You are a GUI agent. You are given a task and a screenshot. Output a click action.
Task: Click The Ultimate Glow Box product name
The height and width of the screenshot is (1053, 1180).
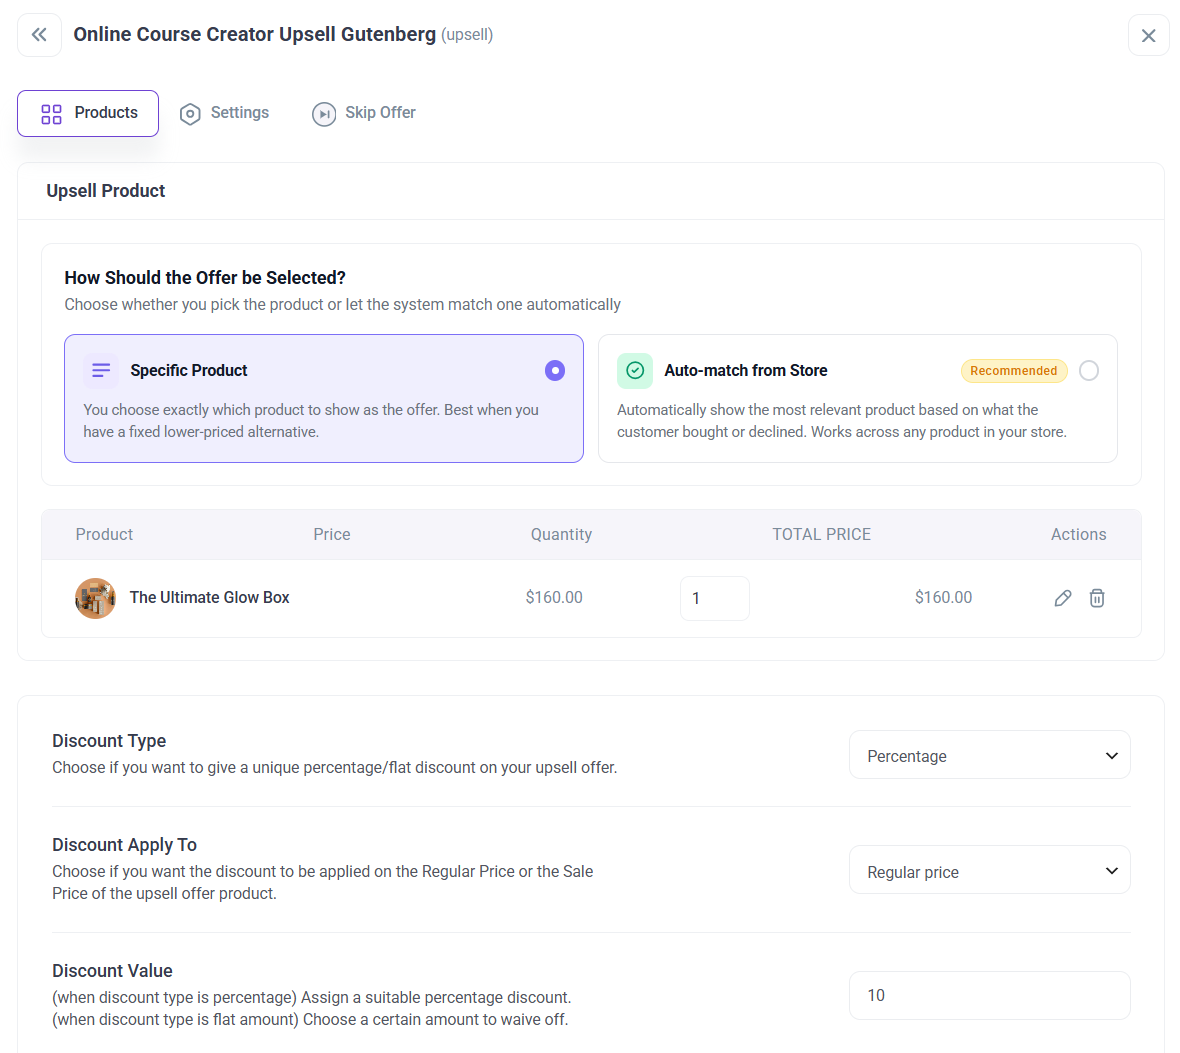click(x=209, y=598)
